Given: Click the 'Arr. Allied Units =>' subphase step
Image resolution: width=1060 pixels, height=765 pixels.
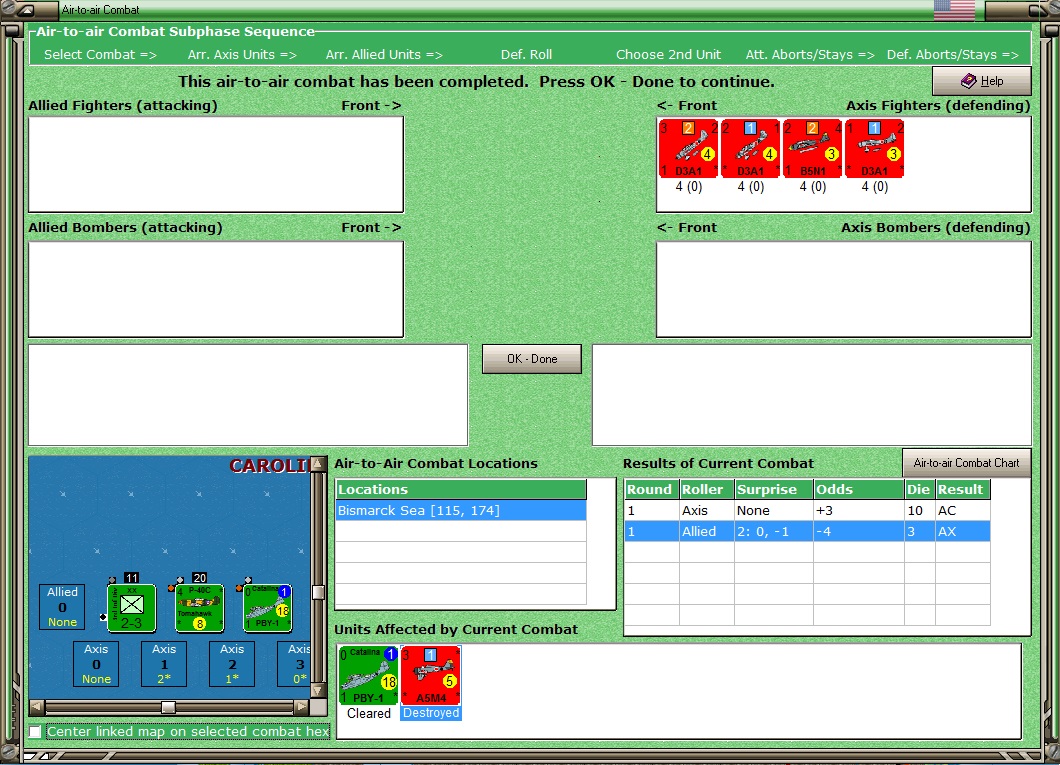Looking at the screenshot, I should (x=384, y=55).
